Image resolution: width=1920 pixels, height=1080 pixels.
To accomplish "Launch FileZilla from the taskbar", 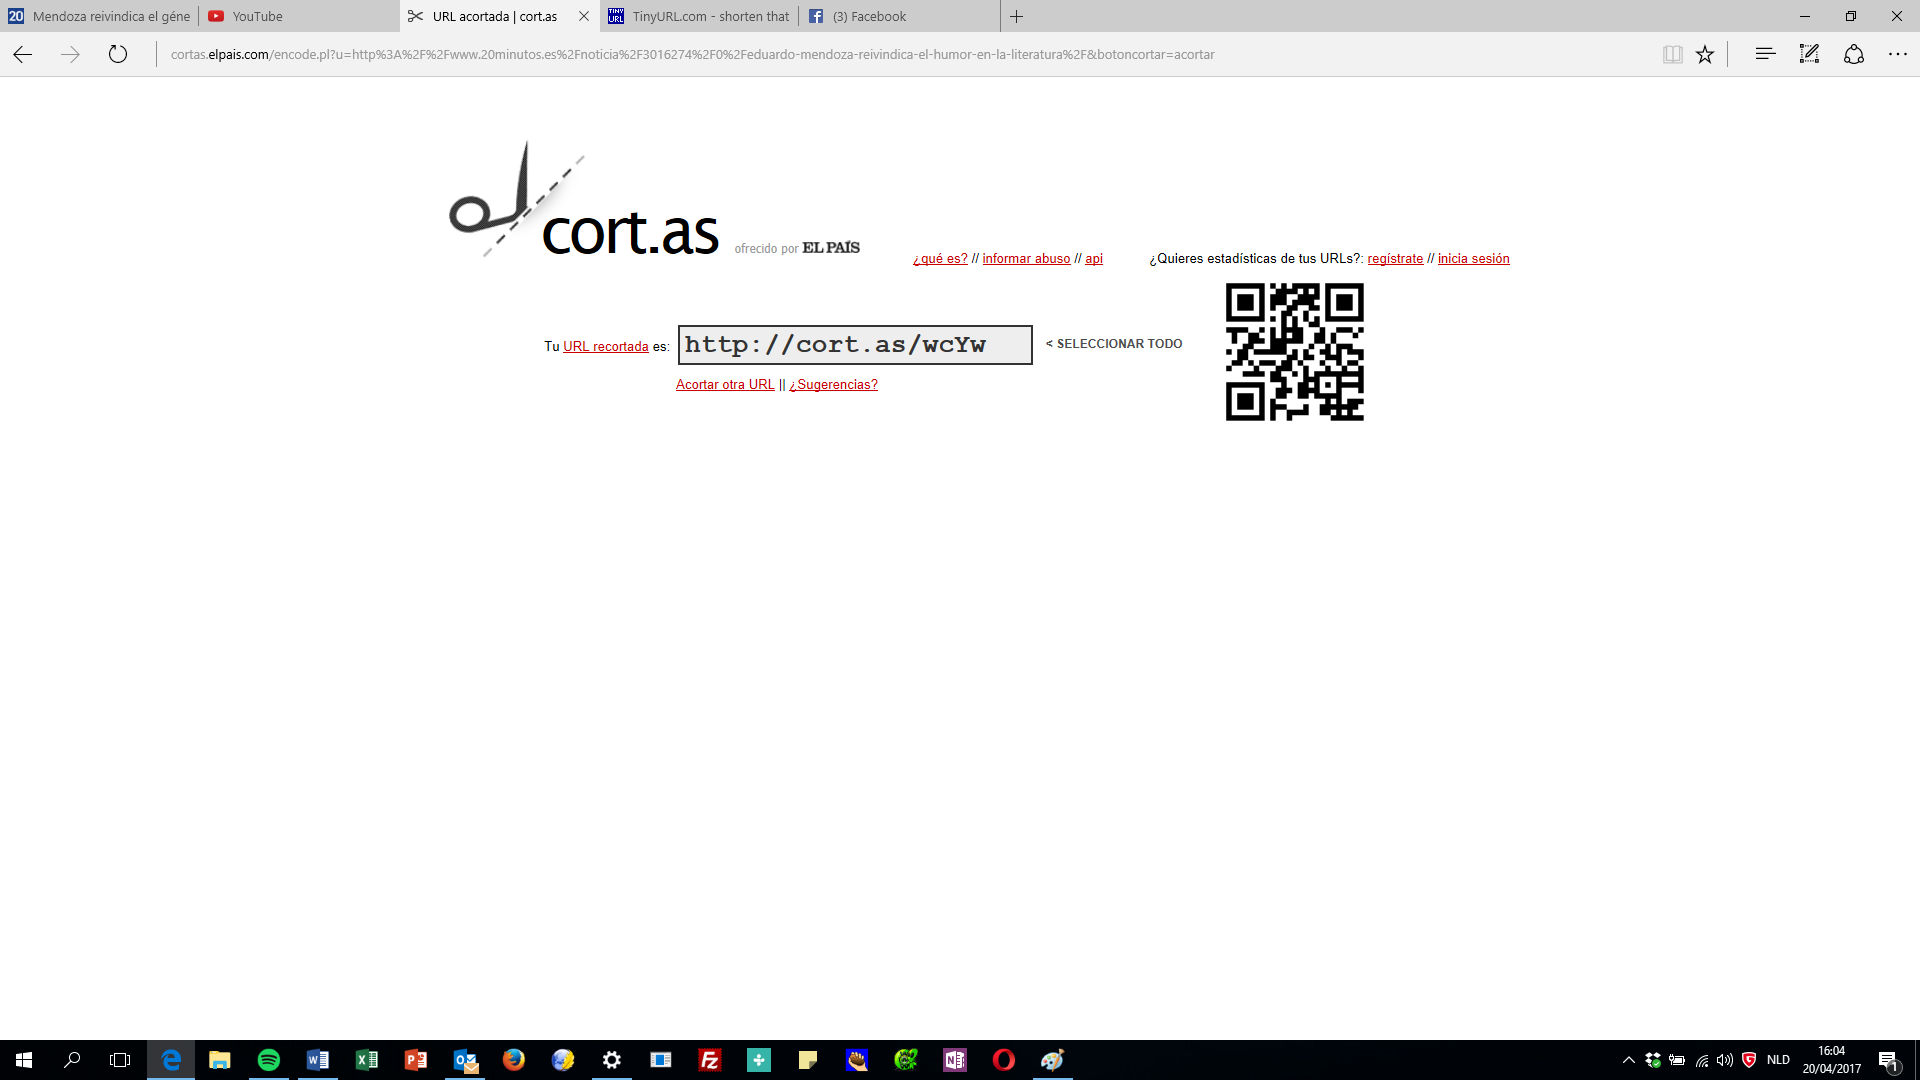I will click(710, 1060).
